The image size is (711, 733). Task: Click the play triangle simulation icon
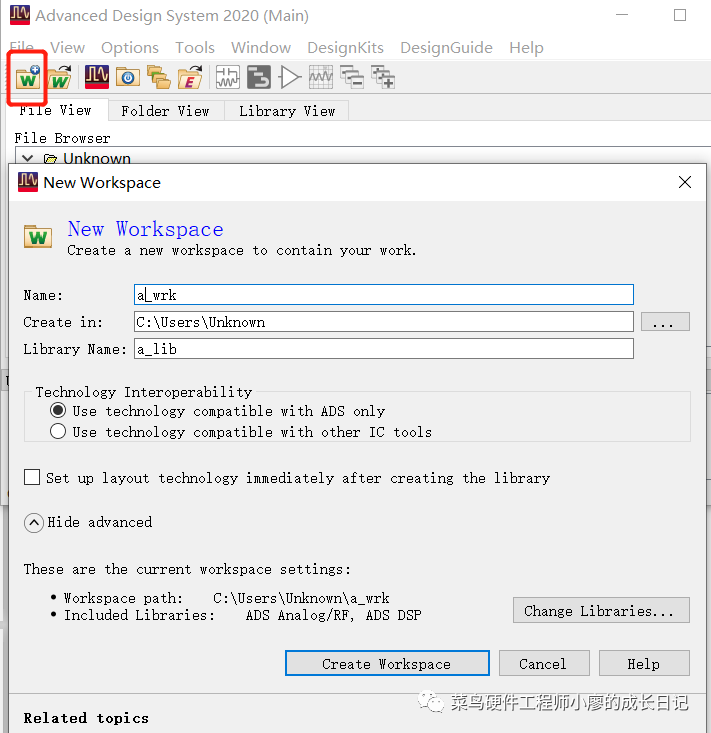289,77
